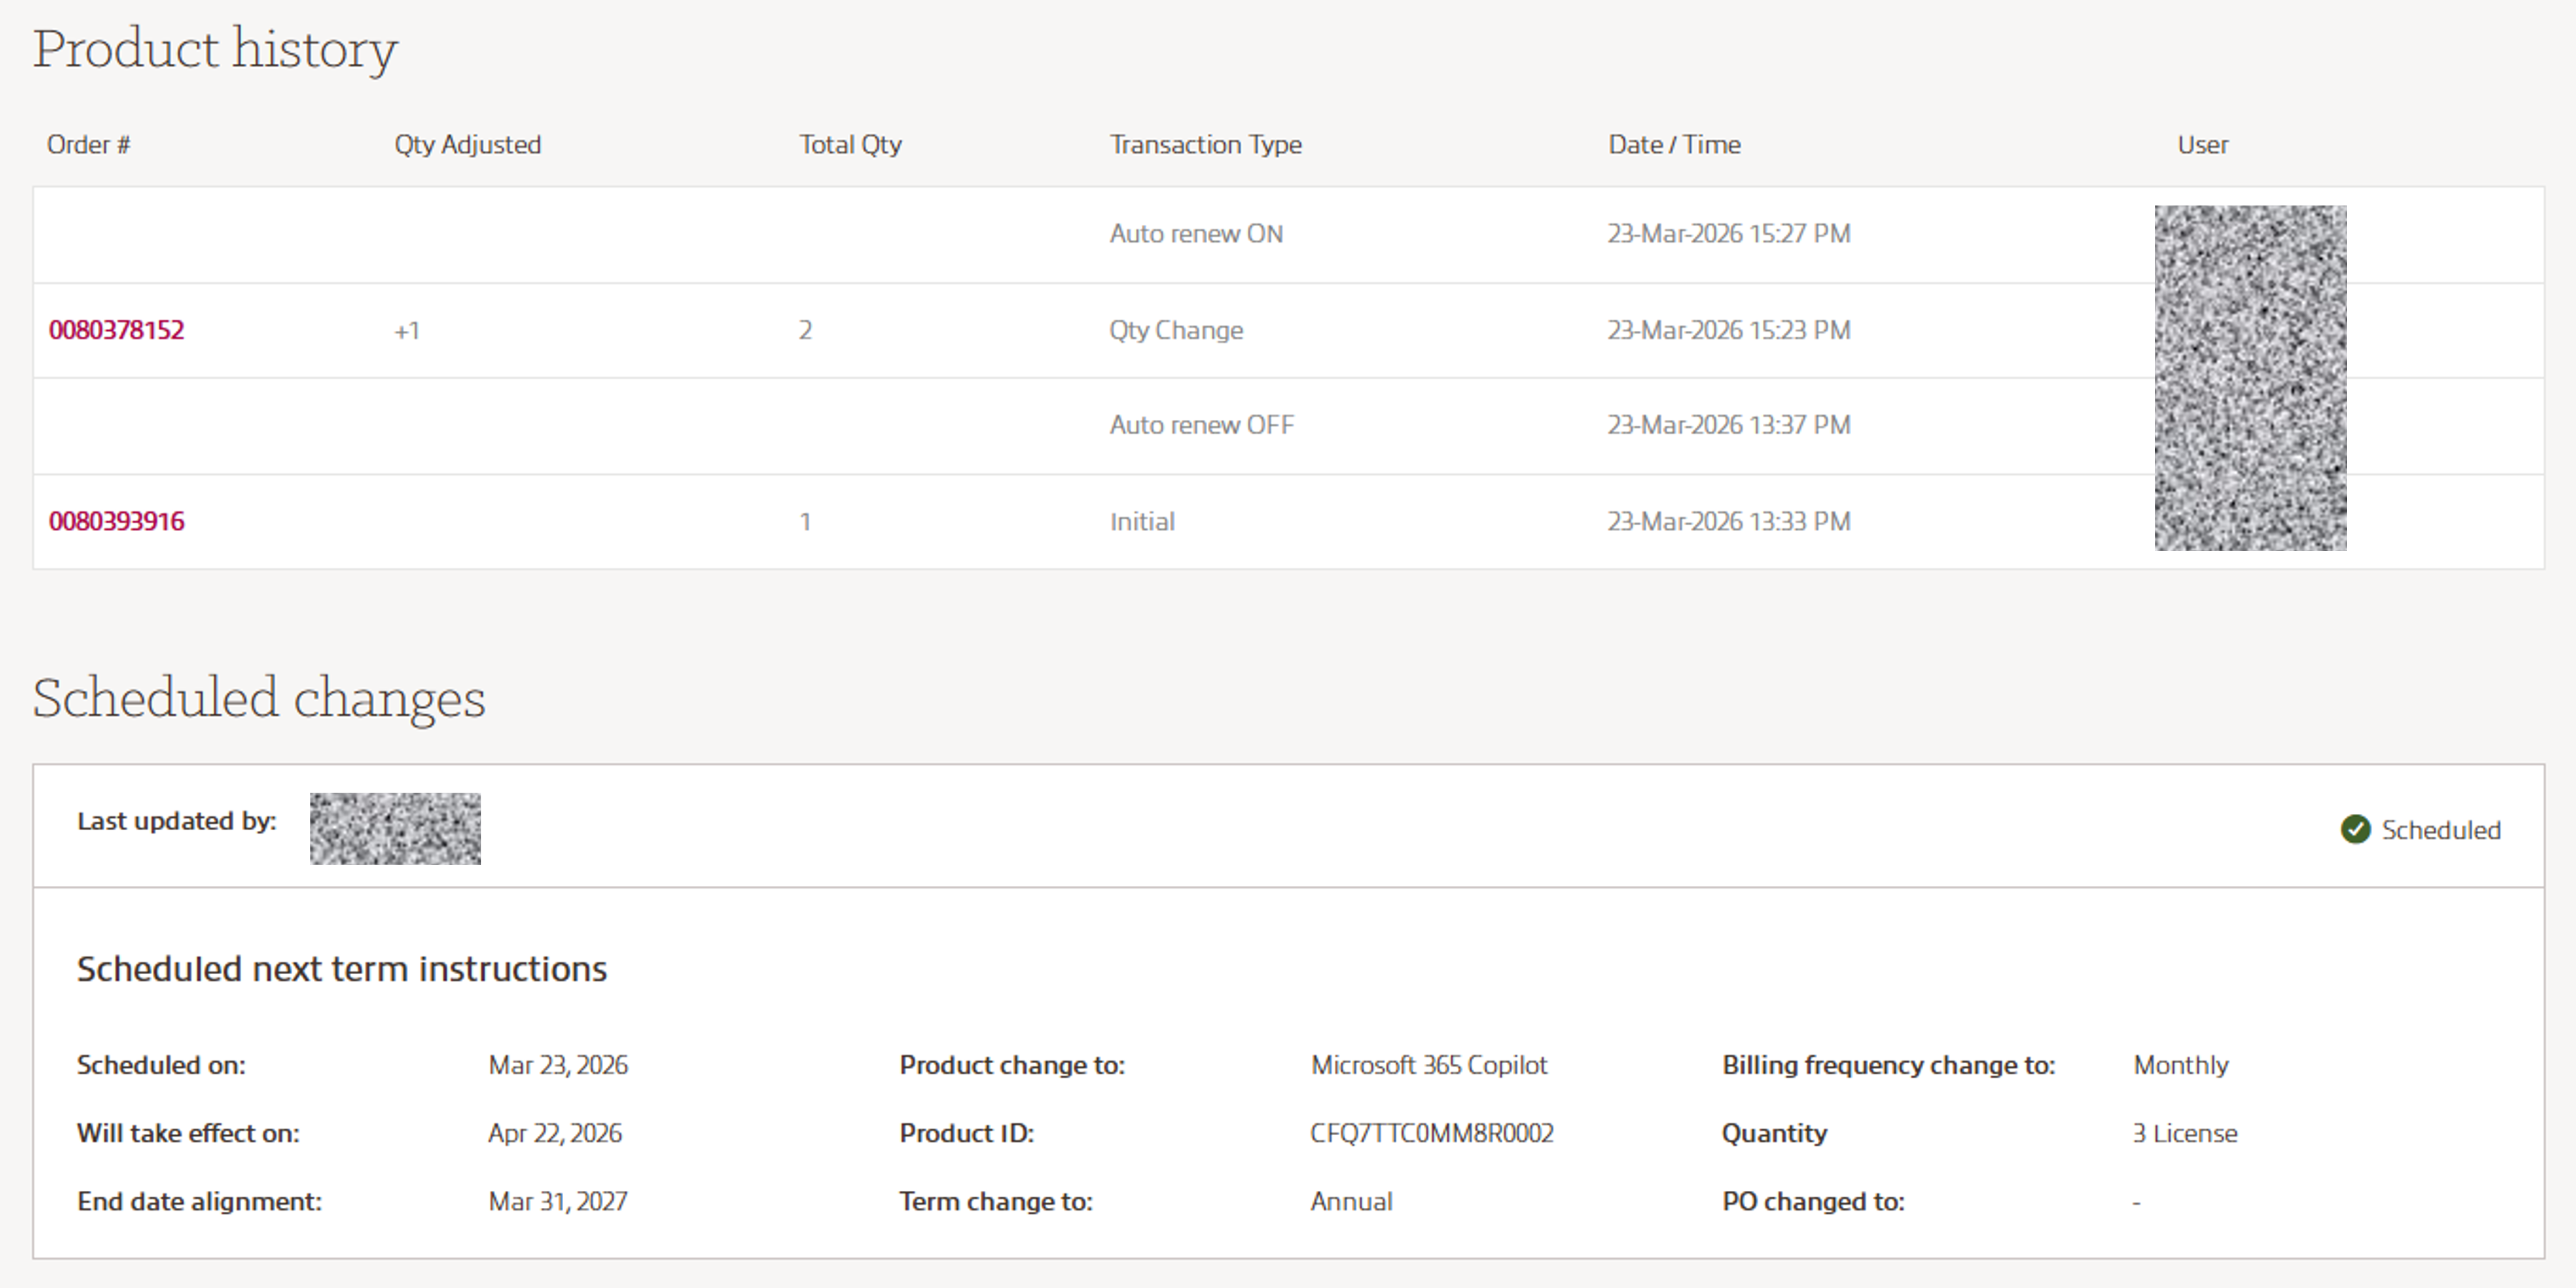Sort by Total Qty column header
Viewport: 2576px width, 1288px height.
pyautogui.click(x=850, y=144)
